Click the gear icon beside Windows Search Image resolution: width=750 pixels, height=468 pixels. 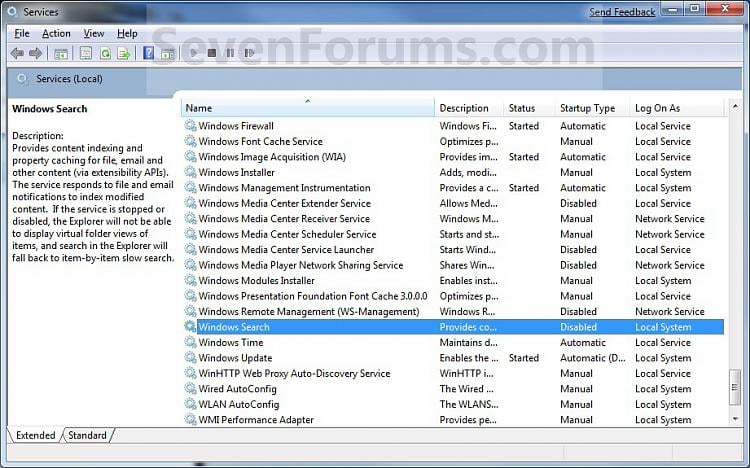pyautogui.click(x=190, y=326)
